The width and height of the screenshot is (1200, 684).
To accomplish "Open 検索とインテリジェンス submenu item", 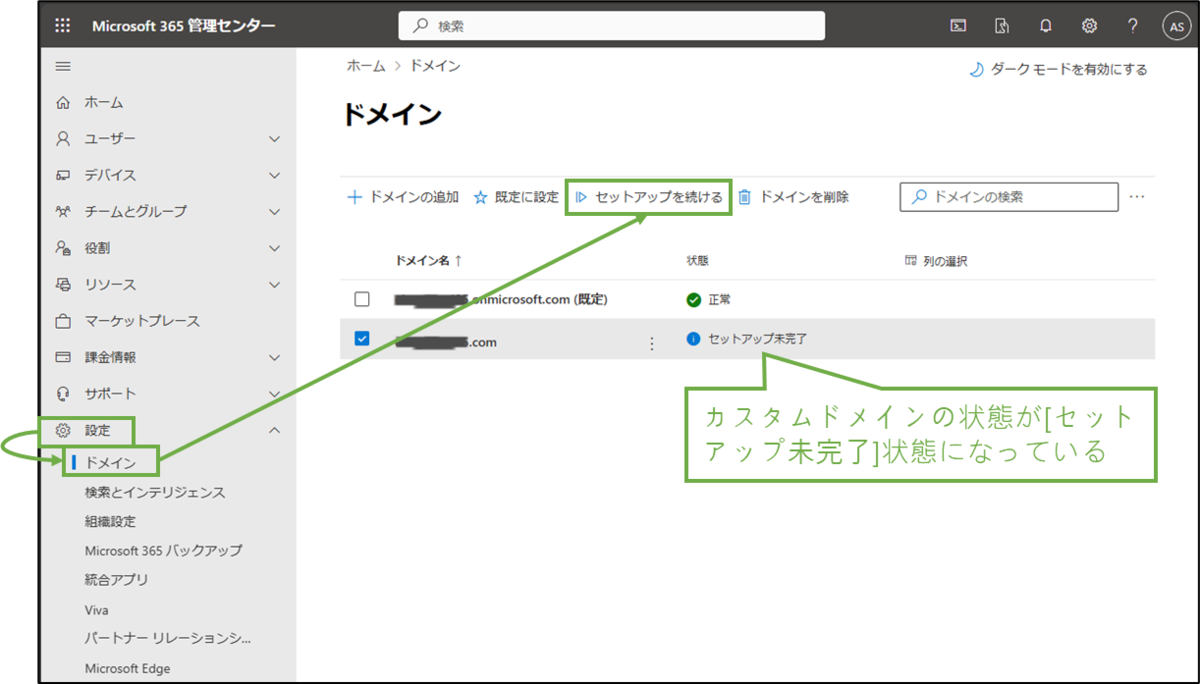I will pos(155,492).
